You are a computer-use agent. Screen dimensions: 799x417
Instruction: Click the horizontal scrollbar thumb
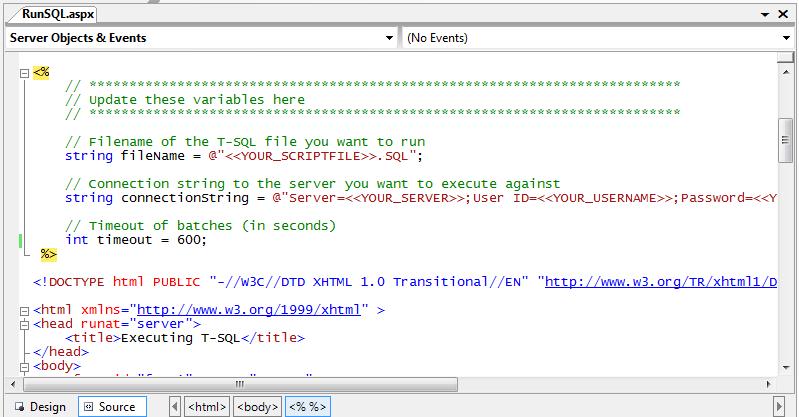click(240, 384)
